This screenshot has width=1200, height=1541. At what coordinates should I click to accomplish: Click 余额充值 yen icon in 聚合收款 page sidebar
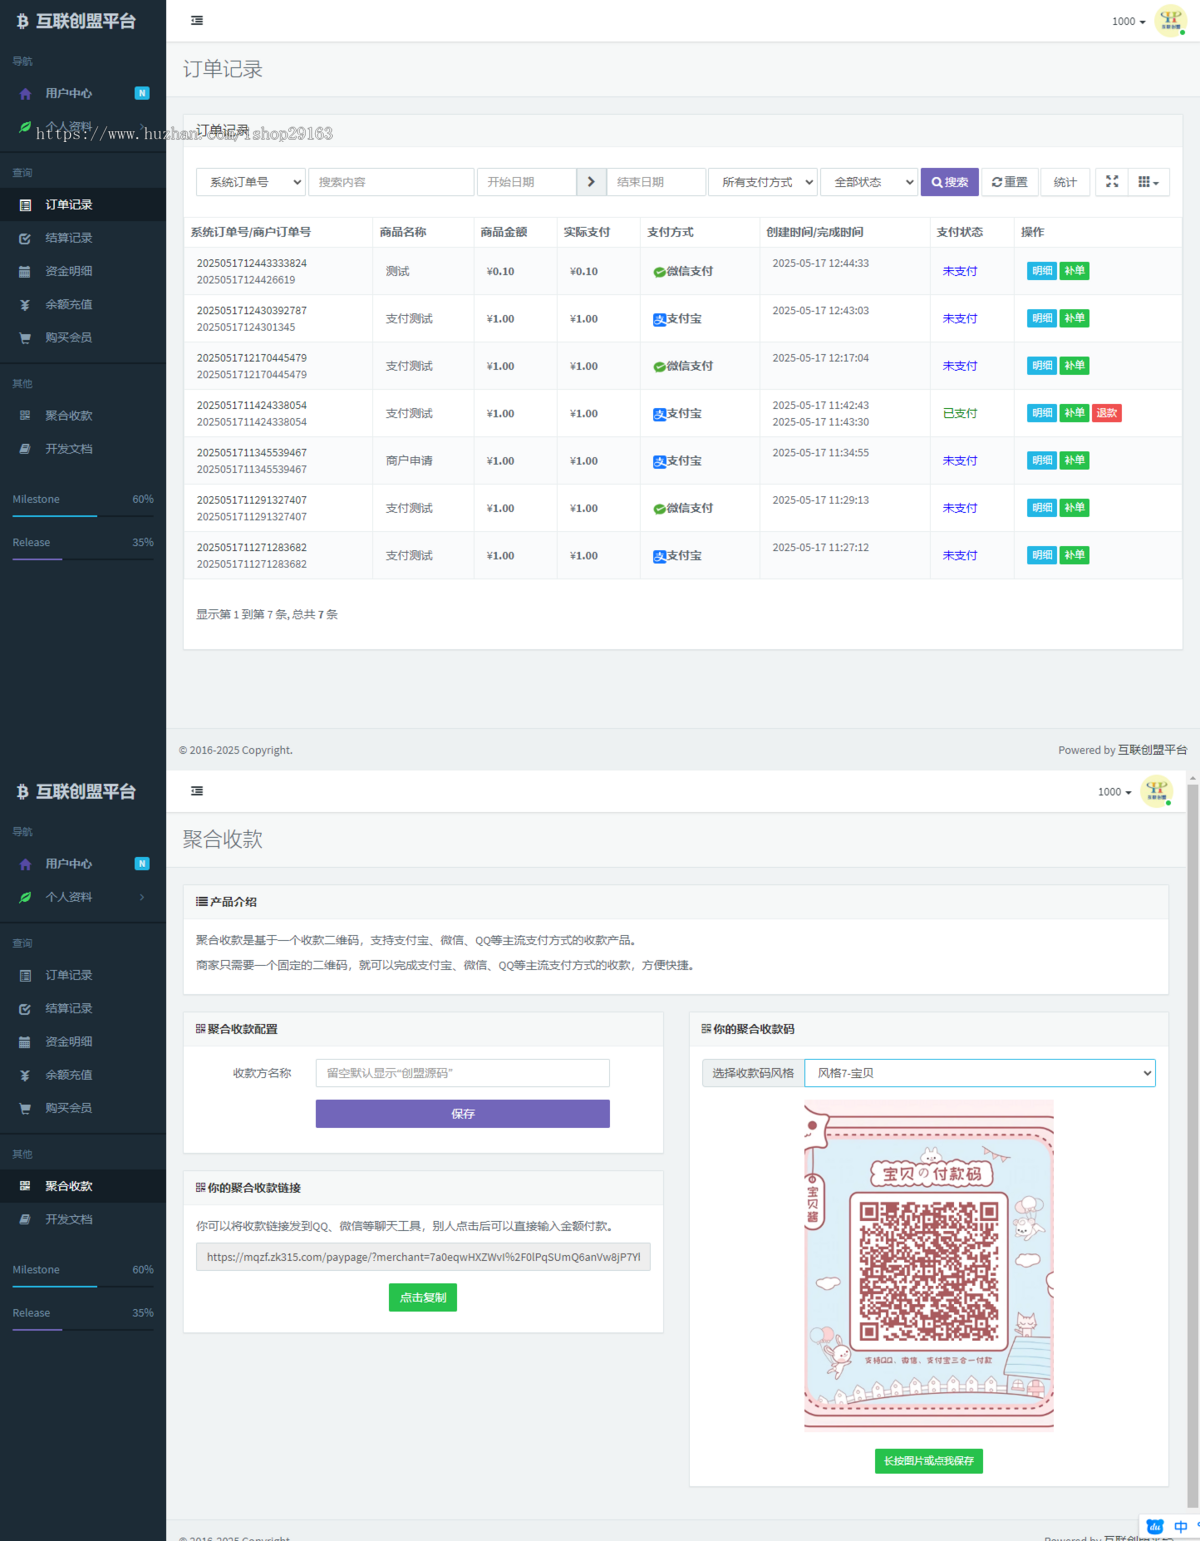pos(25,1075)
